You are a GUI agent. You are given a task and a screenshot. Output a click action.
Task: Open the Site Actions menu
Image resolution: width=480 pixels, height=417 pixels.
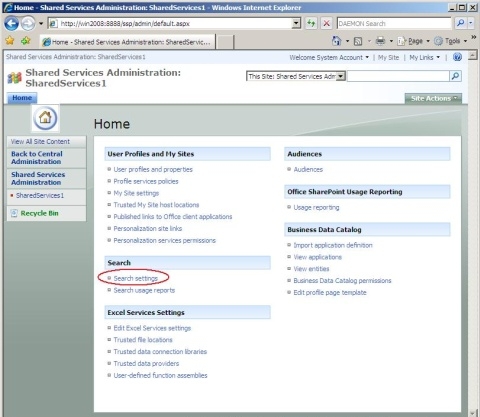(433, 98)
